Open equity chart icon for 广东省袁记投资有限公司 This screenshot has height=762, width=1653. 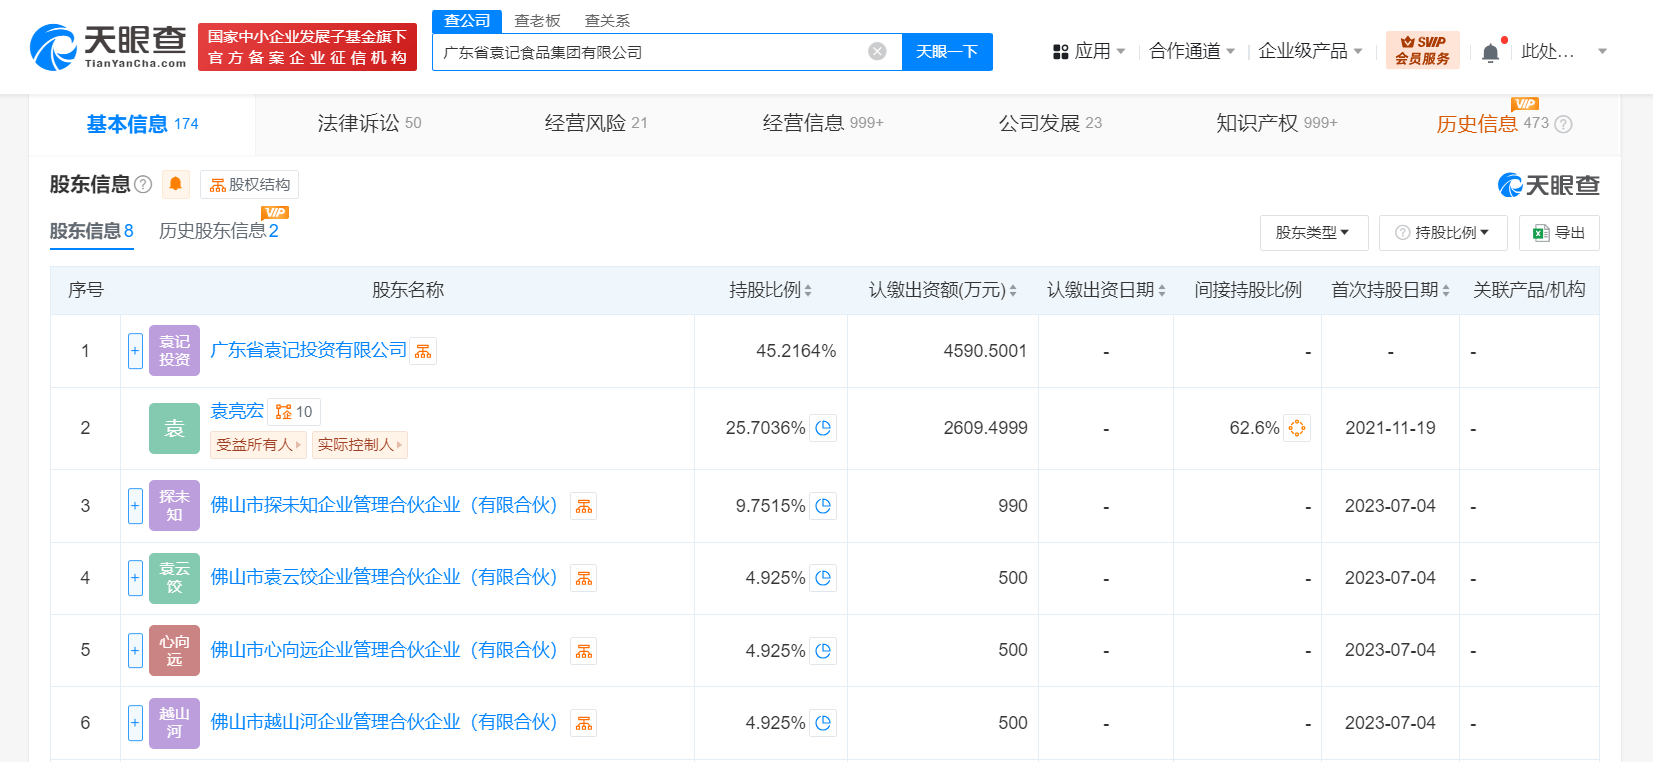423,351
